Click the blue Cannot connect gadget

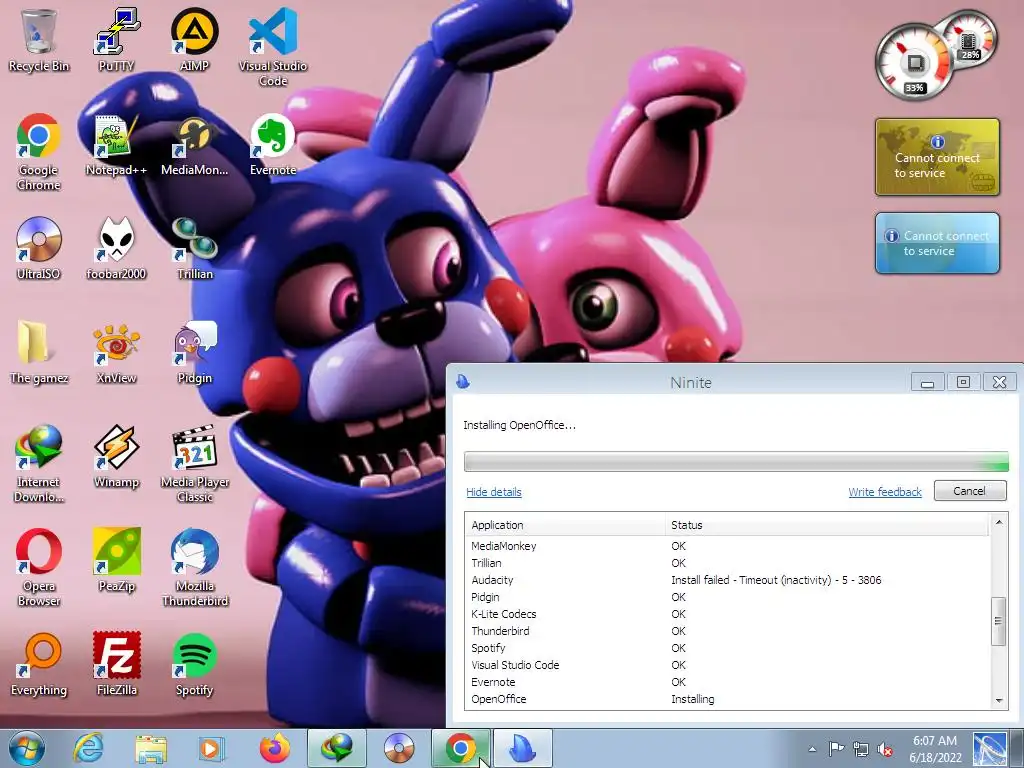(937, 243)
